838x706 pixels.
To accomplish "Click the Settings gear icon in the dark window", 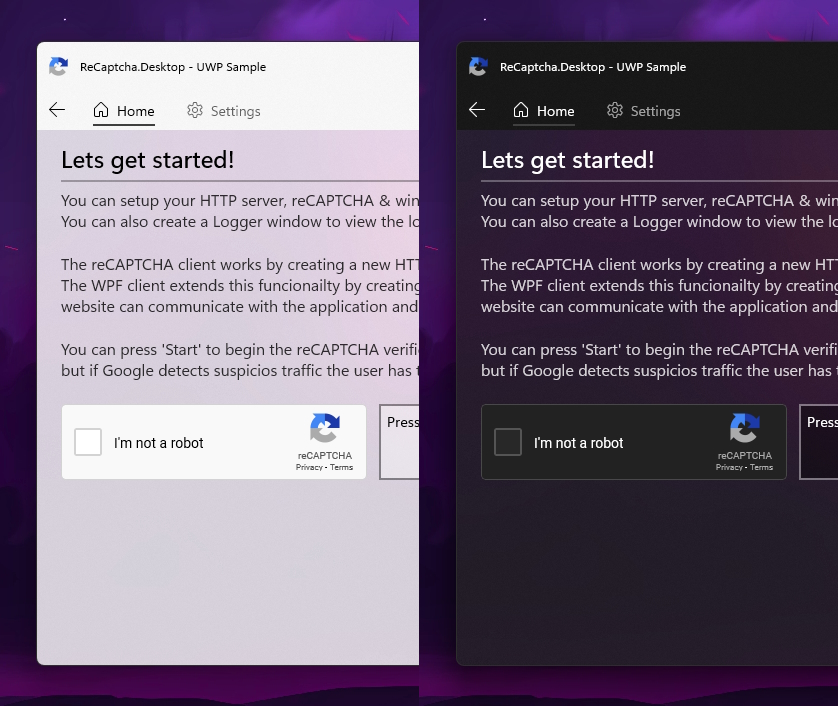I will coord(615,110).
